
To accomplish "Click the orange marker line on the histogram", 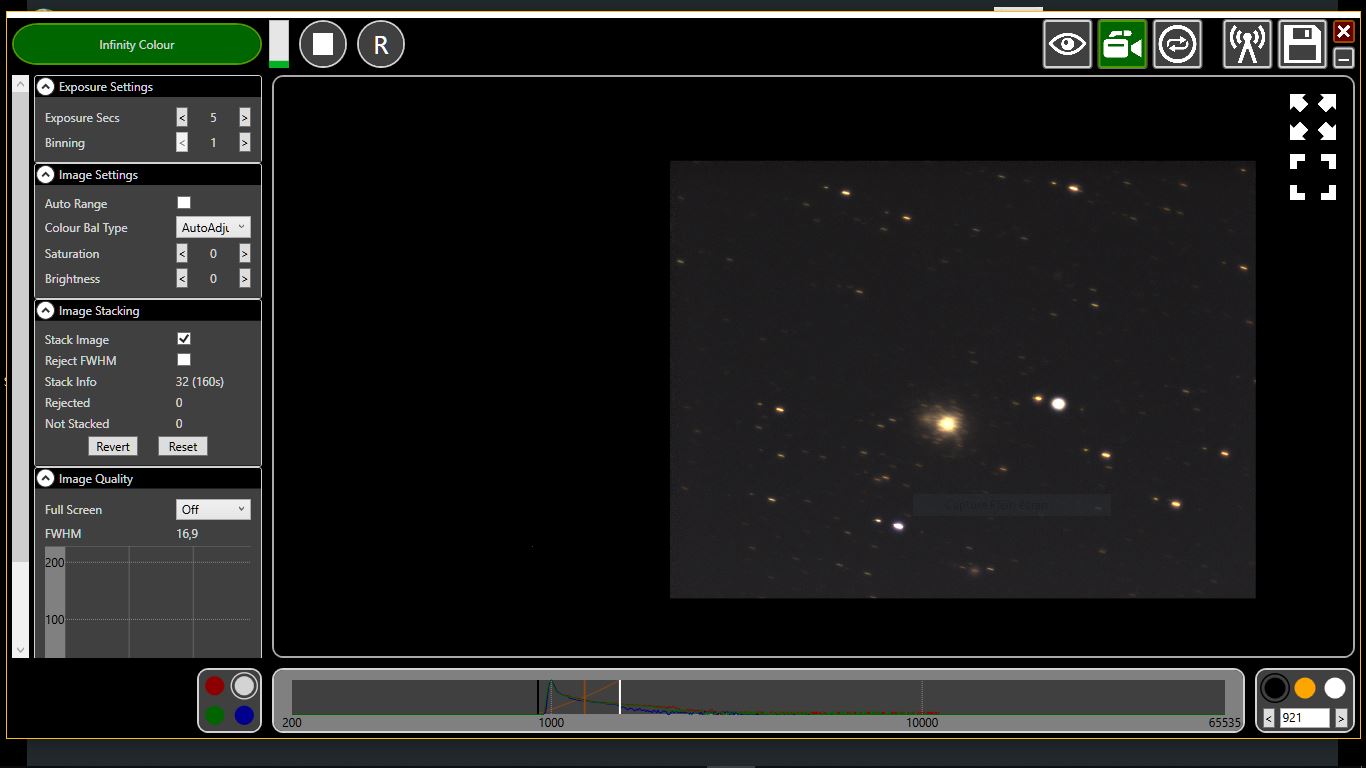I will 585,697.
